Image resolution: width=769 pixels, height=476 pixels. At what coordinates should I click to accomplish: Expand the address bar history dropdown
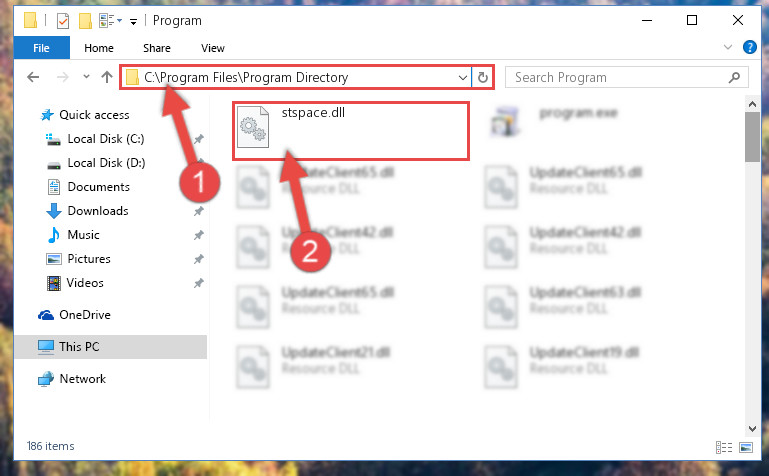tap(462, 77)
